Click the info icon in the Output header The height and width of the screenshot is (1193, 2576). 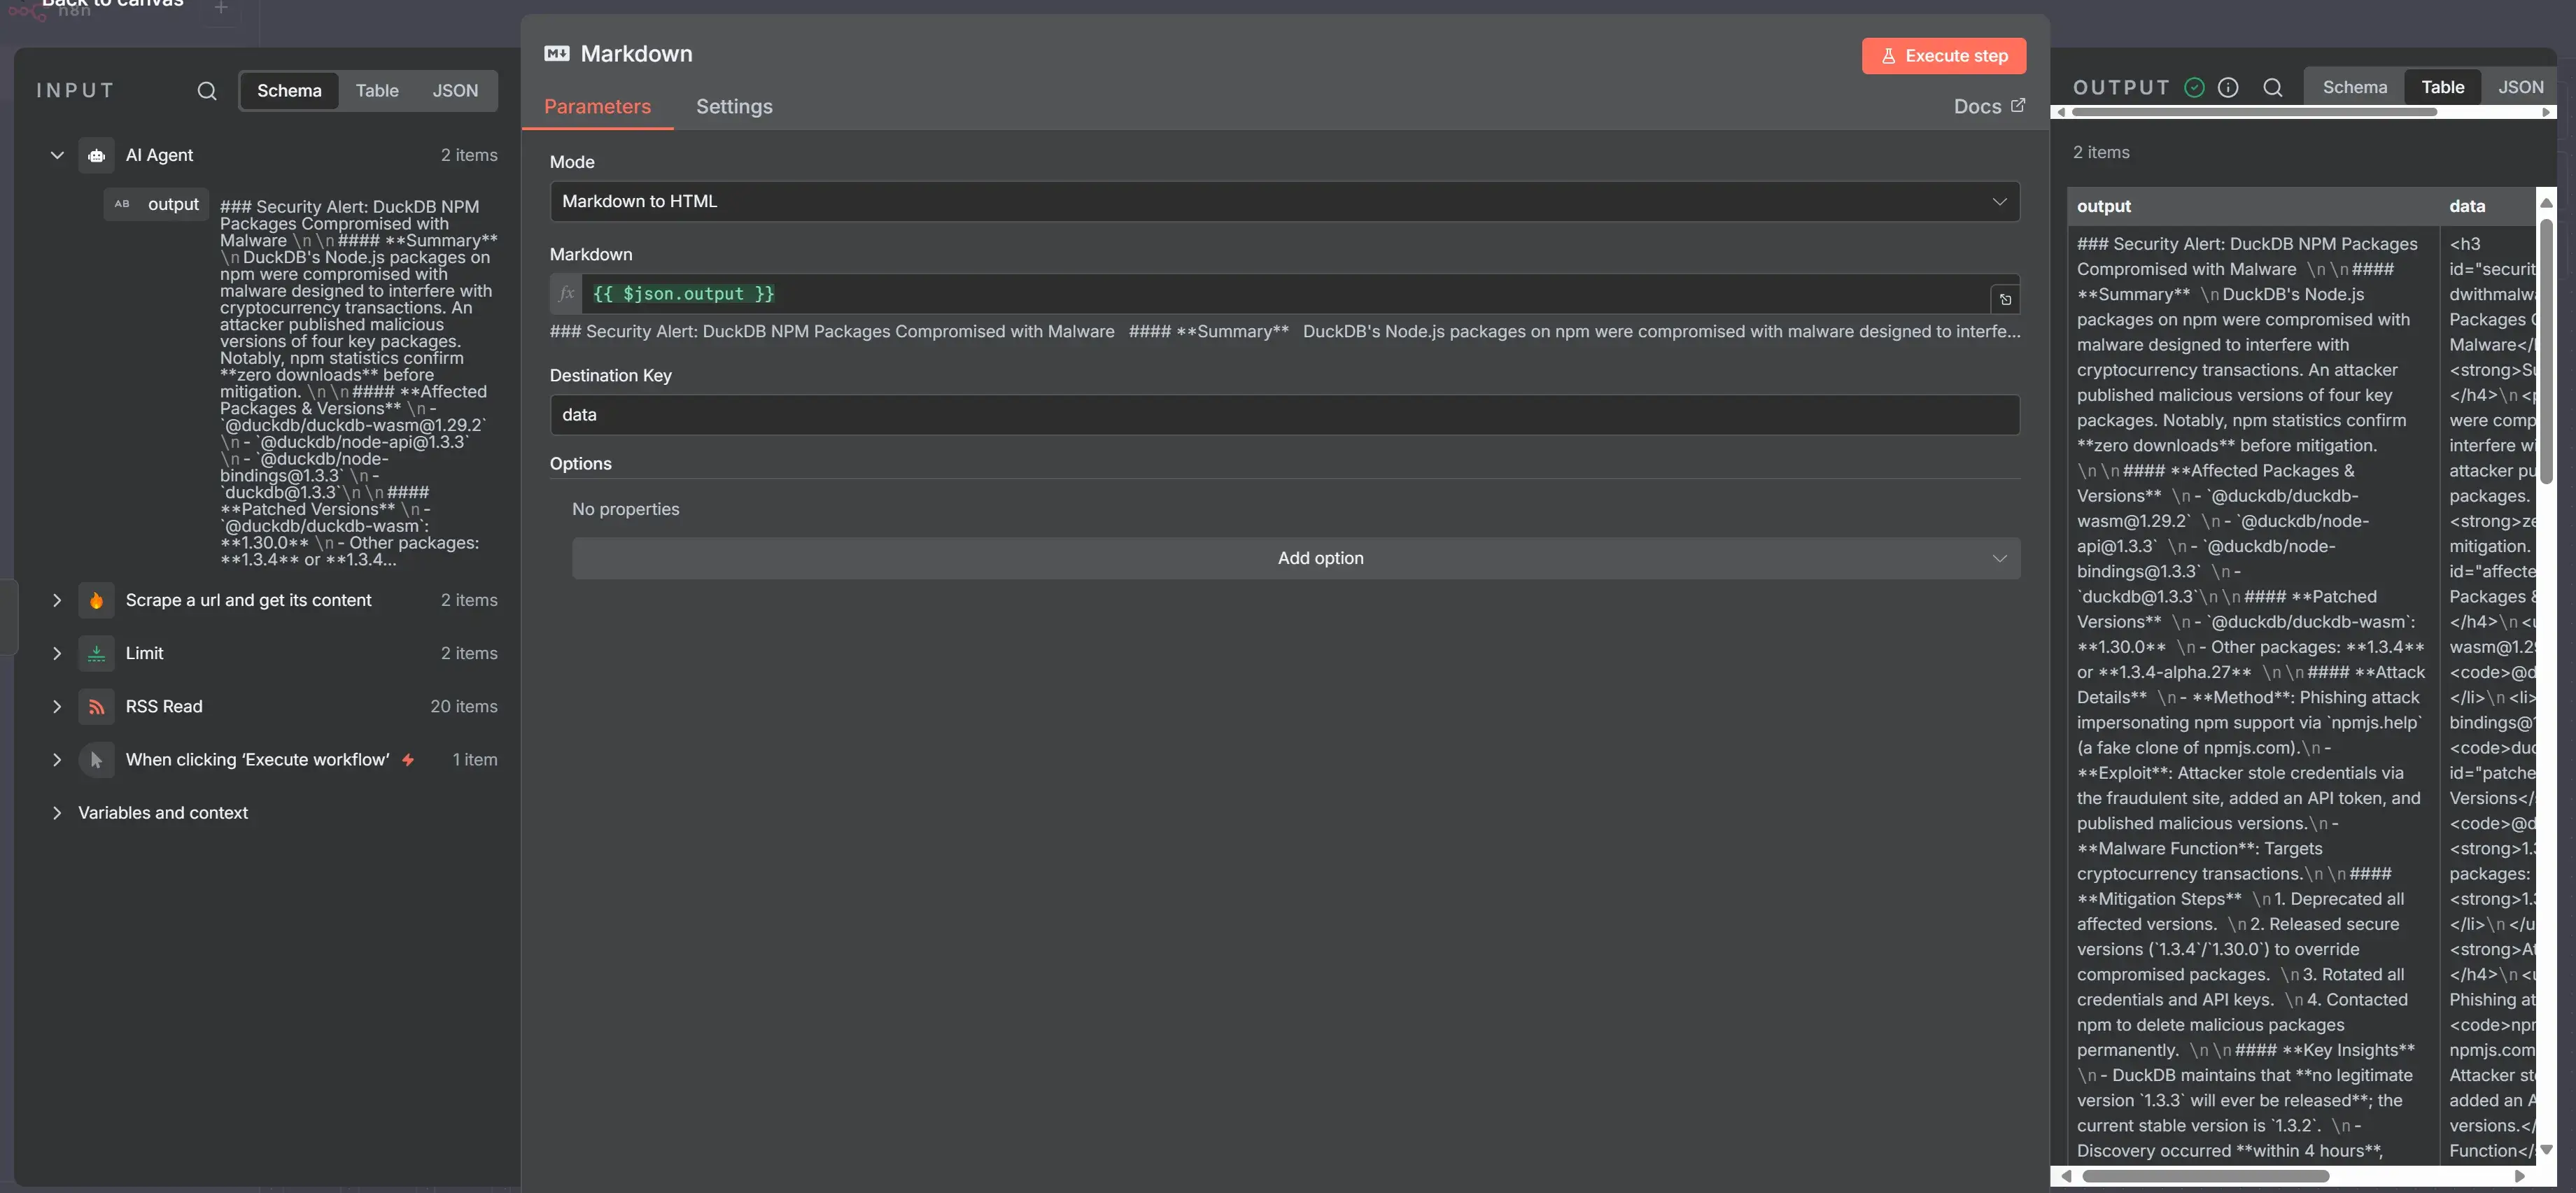coord(2228,88)
